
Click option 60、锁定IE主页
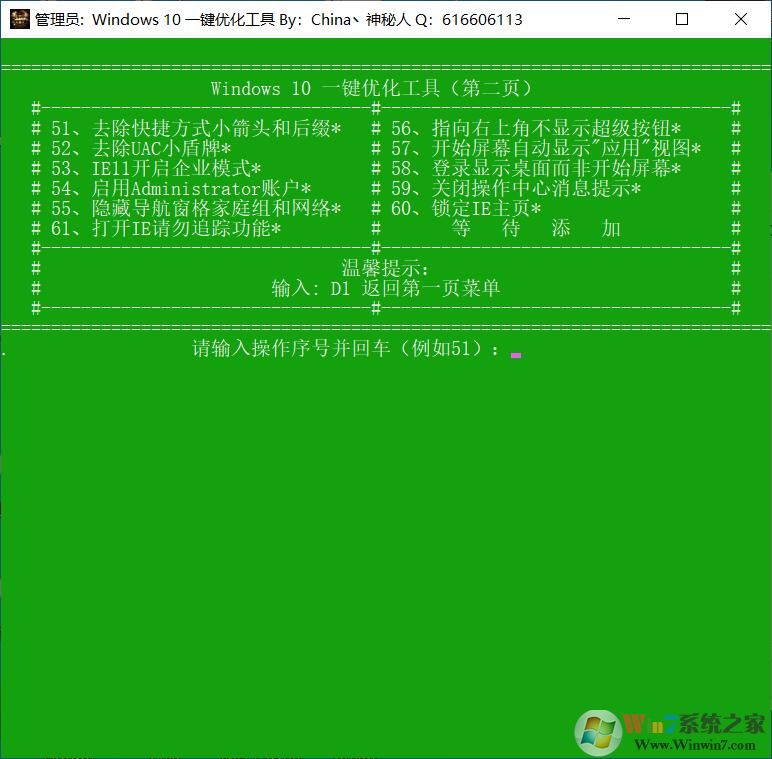point(466,209)
